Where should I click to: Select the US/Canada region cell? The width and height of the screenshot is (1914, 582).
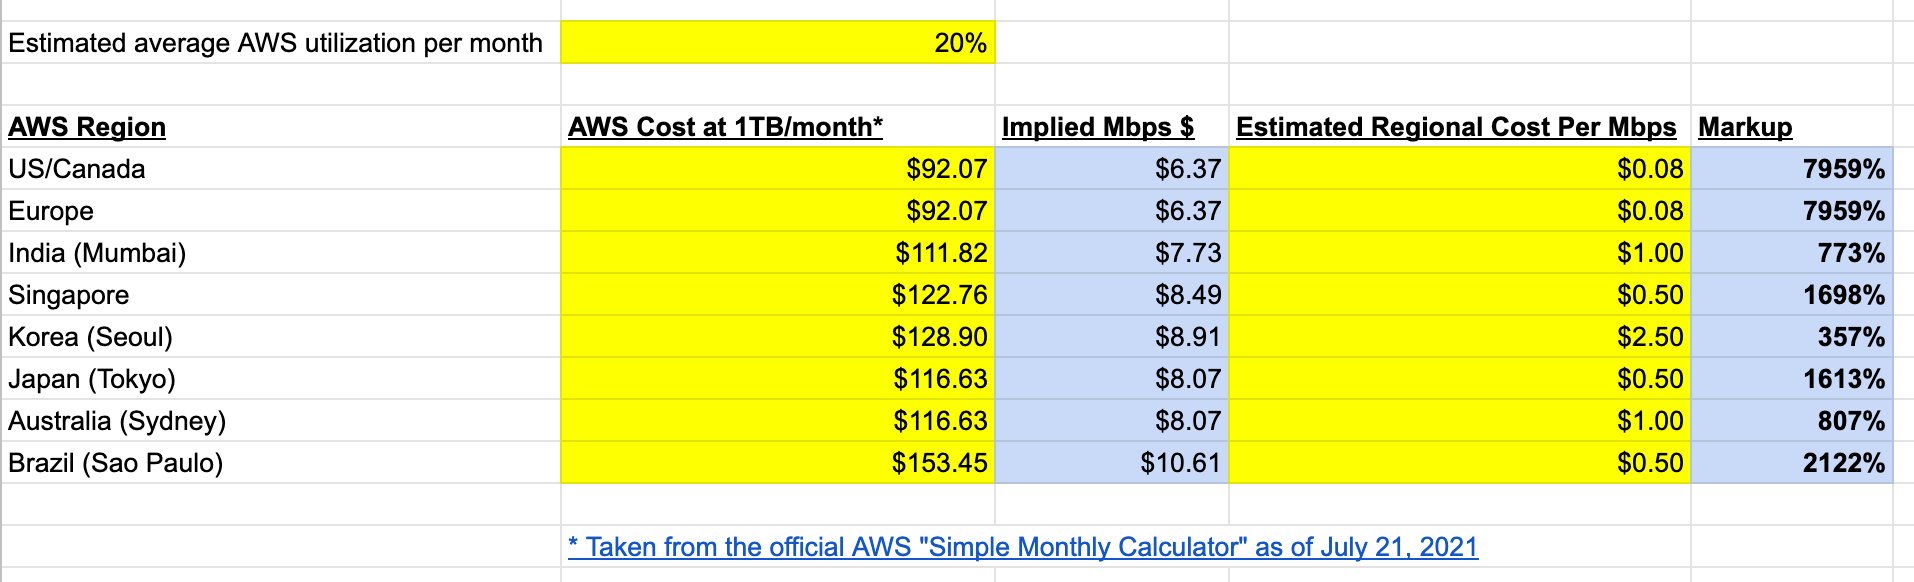click(77, 169)
